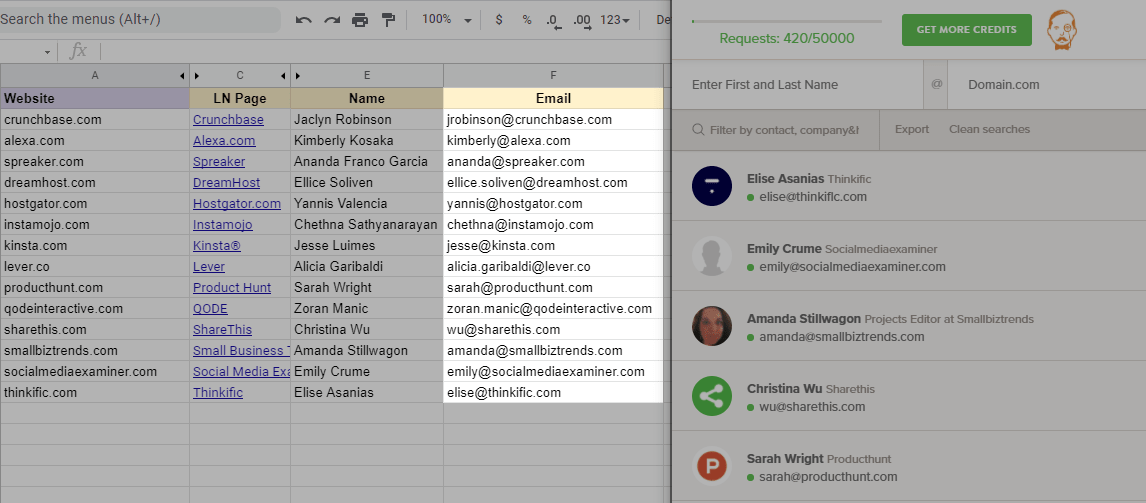
Task: Select cell ellice.soliven@dreamhost.com
Action: coord(553,183)
